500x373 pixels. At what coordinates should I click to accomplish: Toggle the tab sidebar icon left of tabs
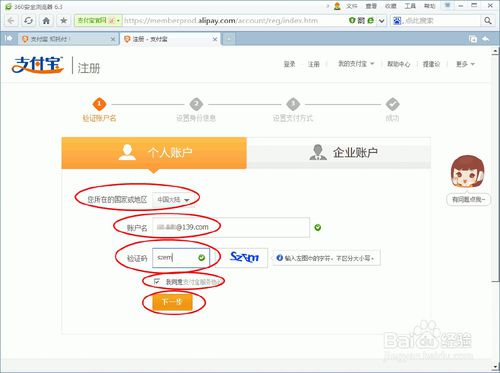9,39
